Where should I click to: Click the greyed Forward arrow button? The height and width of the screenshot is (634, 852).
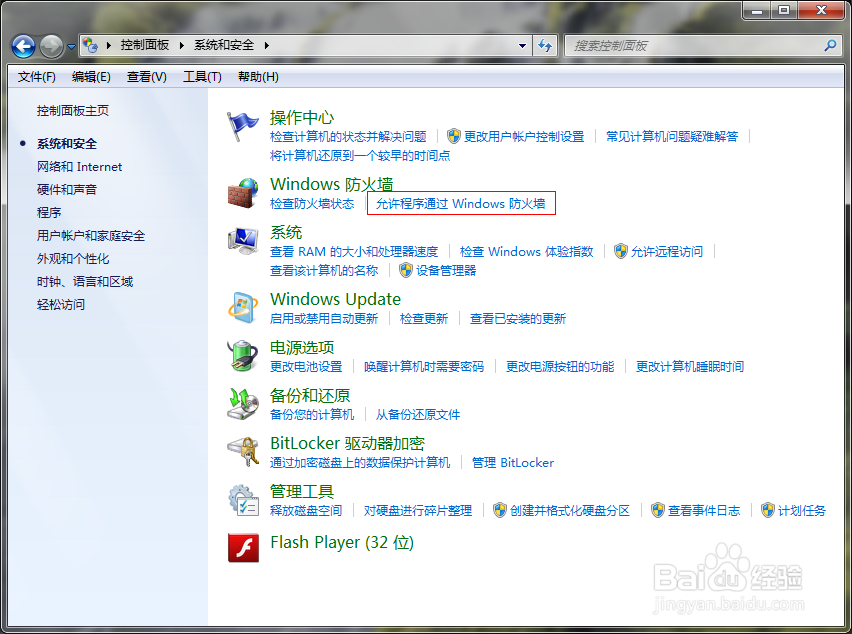pos(51,46)
